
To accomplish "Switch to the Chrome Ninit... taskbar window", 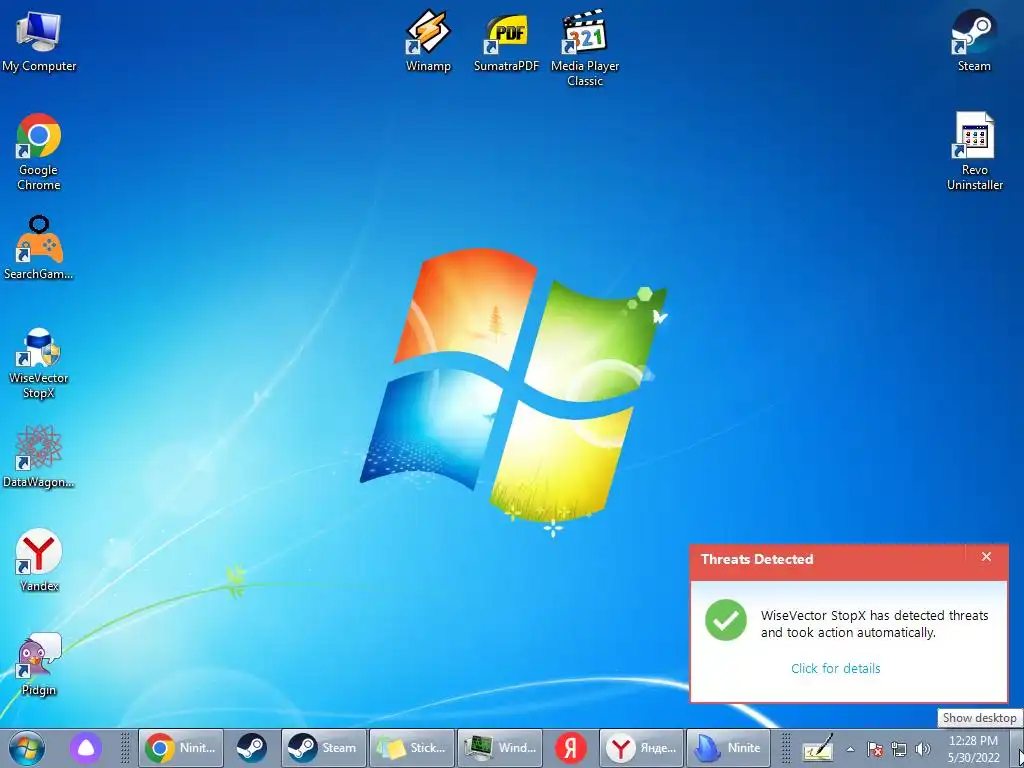I will click(x=181, y=748).
